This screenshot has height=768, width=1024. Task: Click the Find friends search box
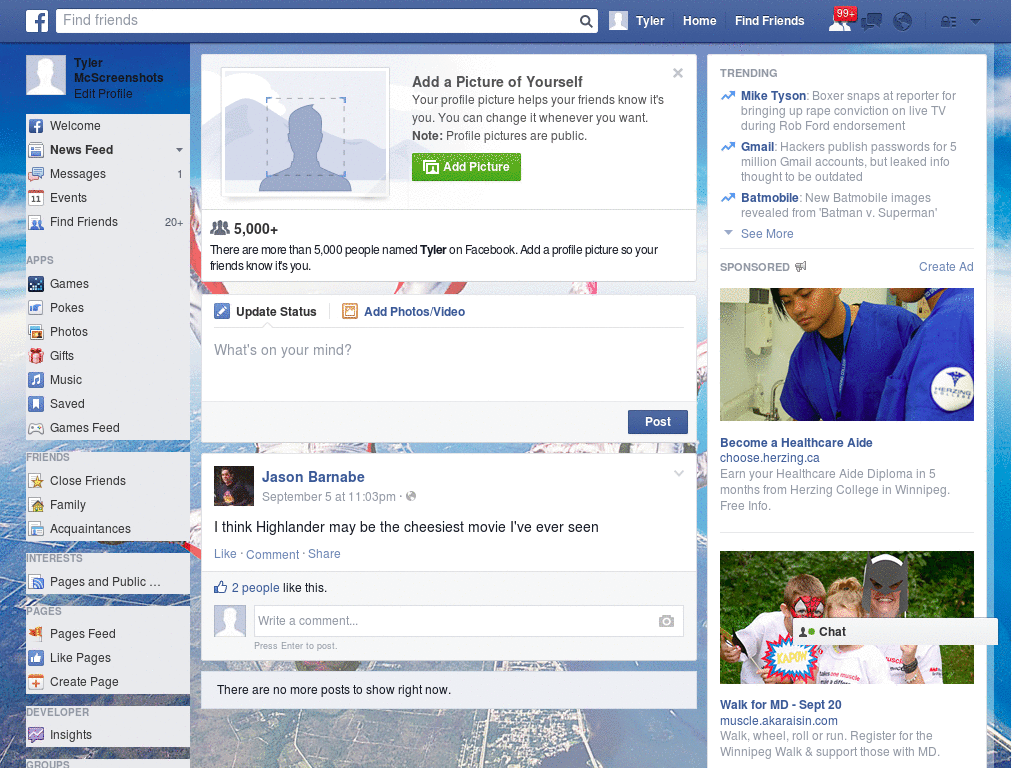317,21
